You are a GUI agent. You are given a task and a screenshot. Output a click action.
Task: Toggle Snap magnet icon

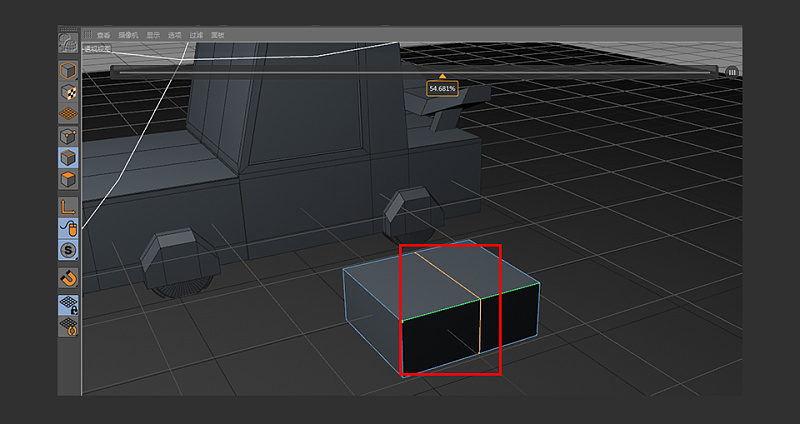tap(68, 278)
